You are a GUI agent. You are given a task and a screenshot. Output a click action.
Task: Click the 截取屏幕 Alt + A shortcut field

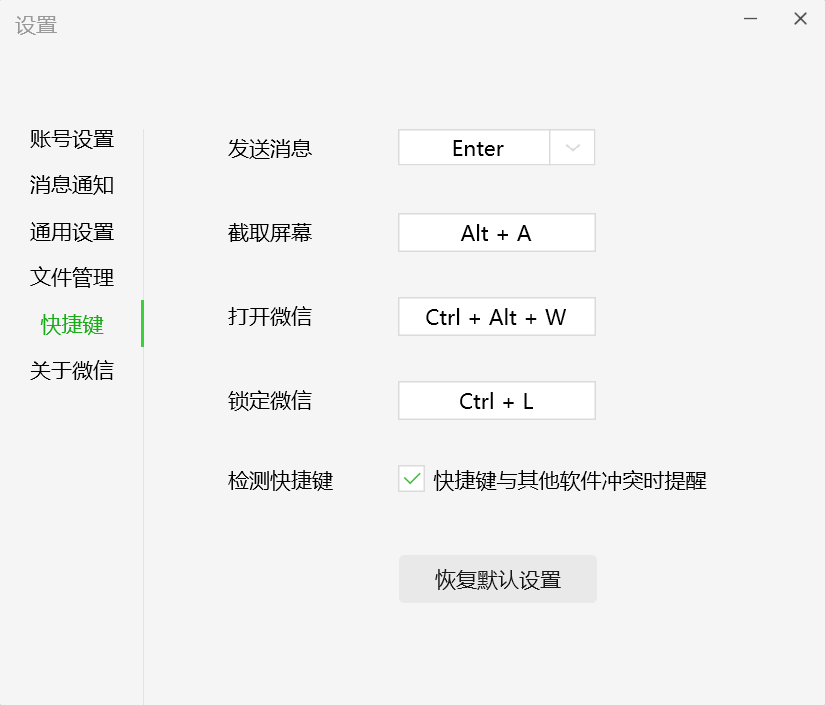pos(496,232)
